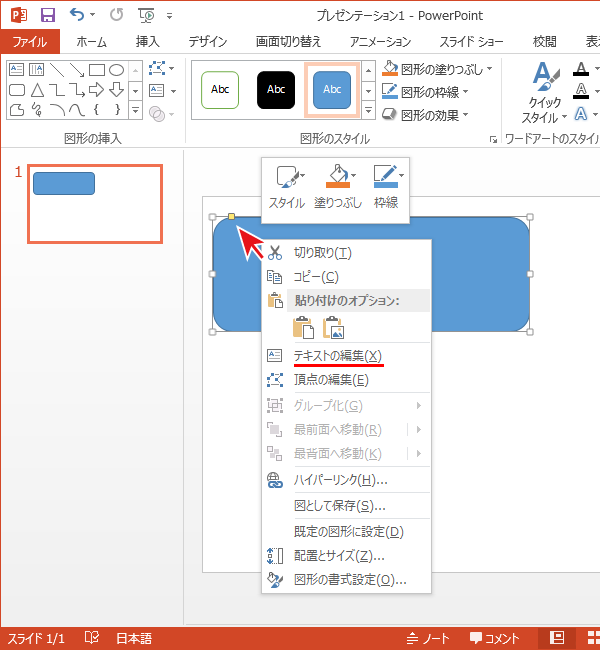Toggle the ノート notes pane

tap(429, 638)
